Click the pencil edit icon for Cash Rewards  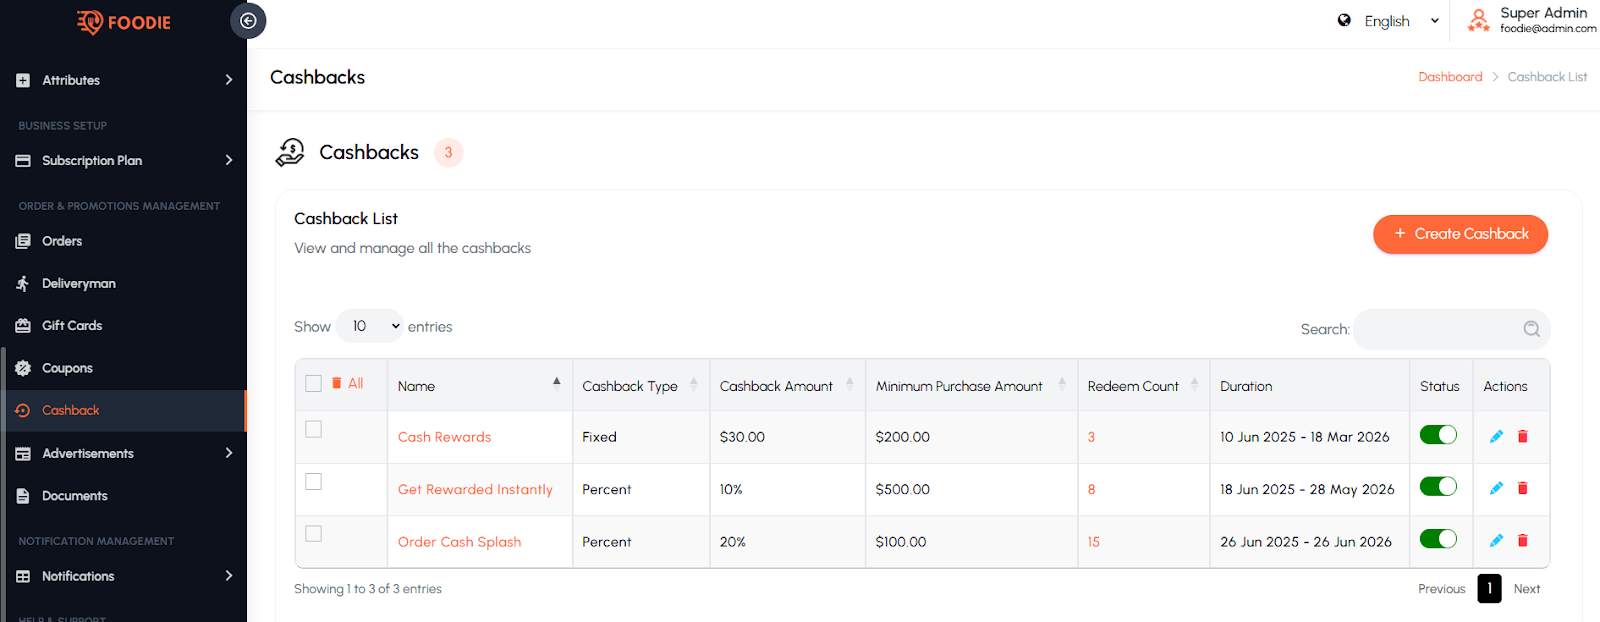pyautogui.click(x=1496, y=436)
